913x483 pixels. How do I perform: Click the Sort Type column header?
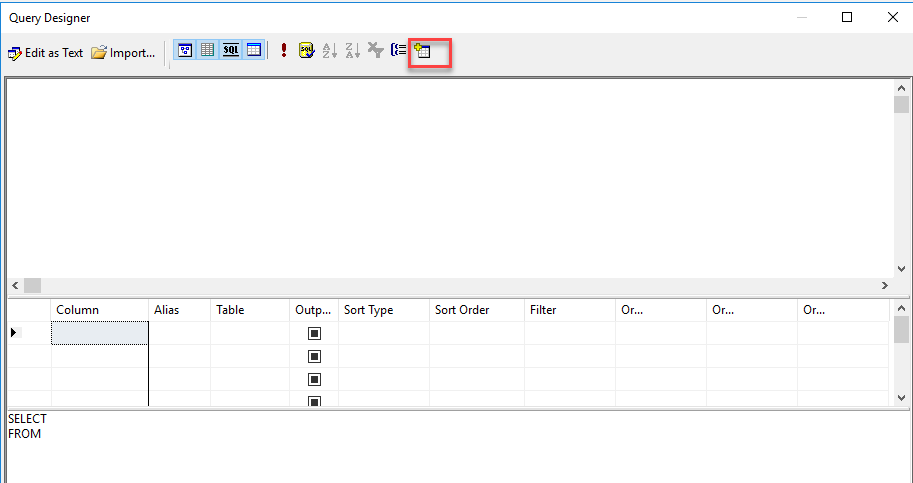tap(384, 310)
